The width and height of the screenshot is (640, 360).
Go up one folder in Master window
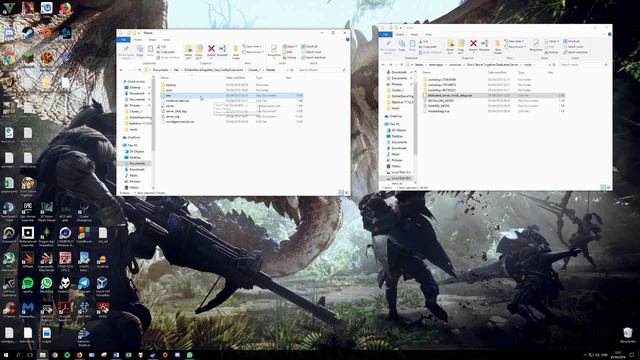[x=140, y=70]
